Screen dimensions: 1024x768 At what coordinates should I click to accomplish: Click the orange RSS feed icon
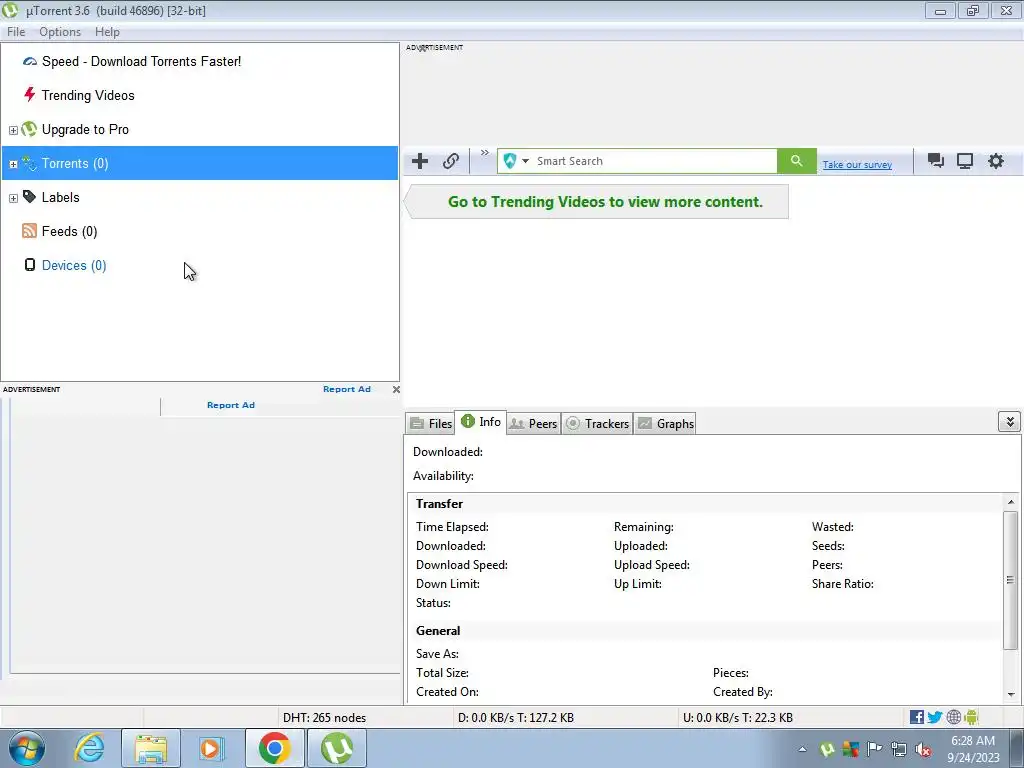29,231
